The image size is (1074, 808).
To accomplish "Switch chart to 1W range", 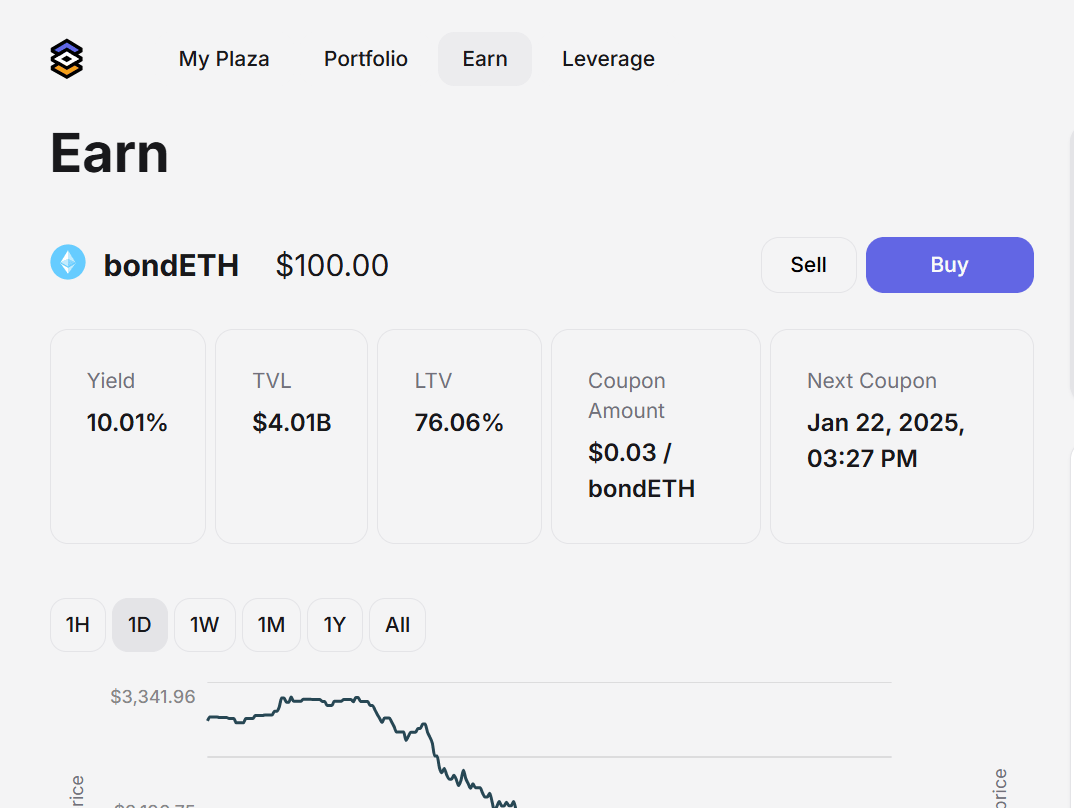I will [x=205, y=625].
